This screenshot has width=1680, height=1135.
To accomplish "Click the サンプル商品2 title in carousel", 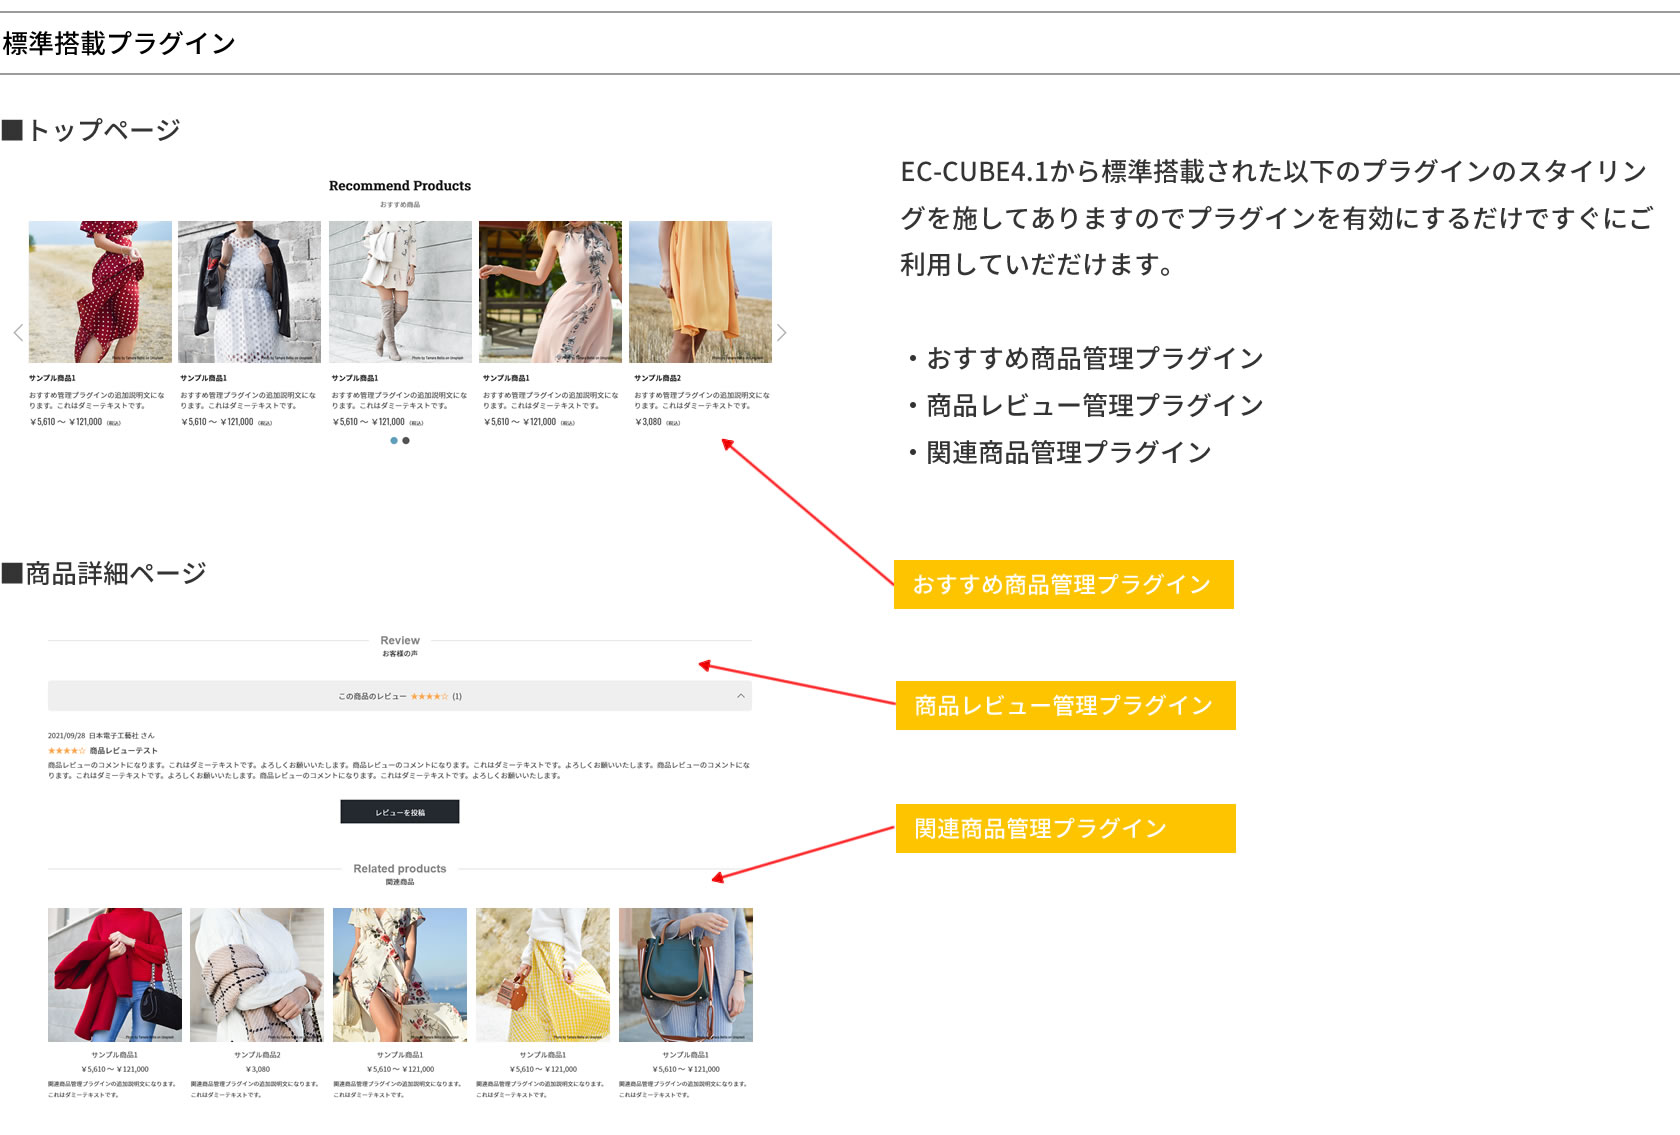I will coord(657,378).
